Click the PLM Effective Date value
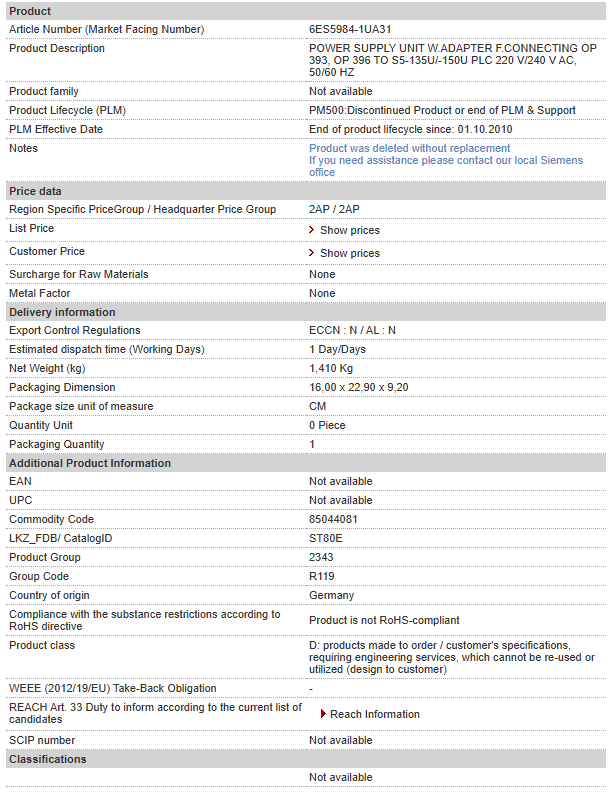616x792 pixels. tap(410, 129)
